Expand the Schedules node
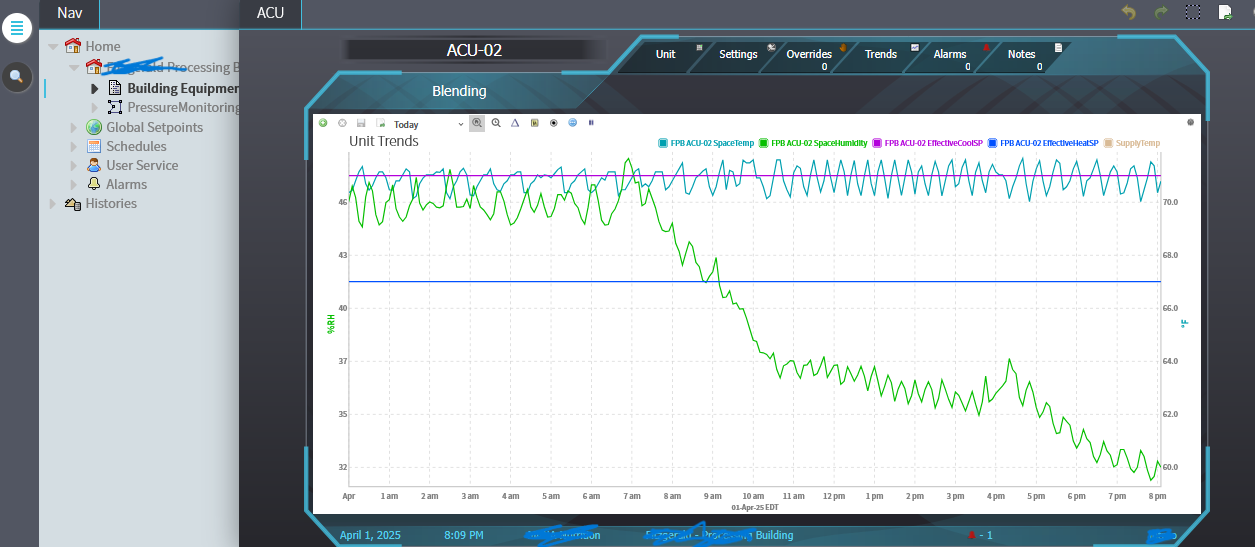 pyautogui.click(x=73, y=146)
